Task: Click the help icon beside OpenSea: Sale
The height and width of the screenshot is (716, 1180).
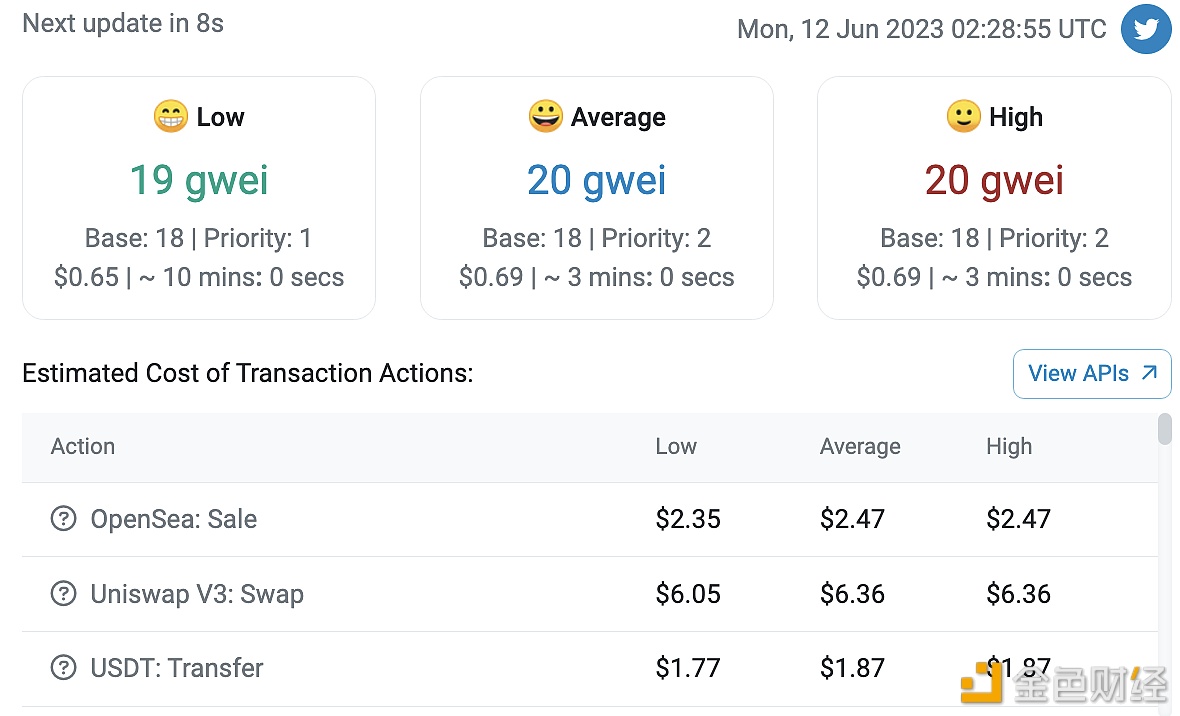Action: (x=63, y=519)
